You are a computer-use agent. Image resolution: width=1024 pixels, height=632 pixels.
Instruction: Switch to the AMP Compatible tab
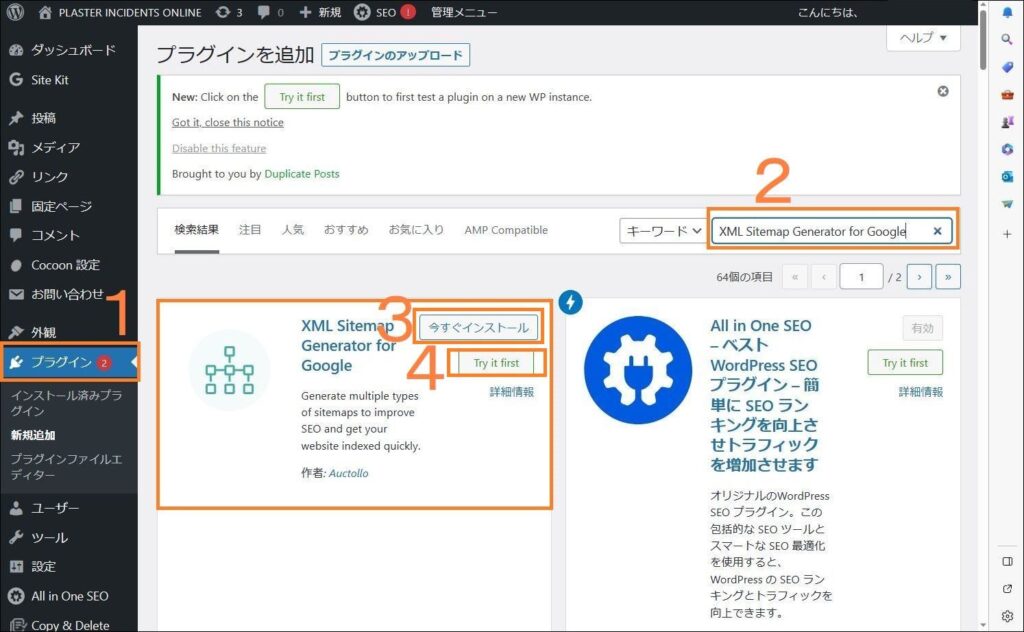[x=506, y=230]
